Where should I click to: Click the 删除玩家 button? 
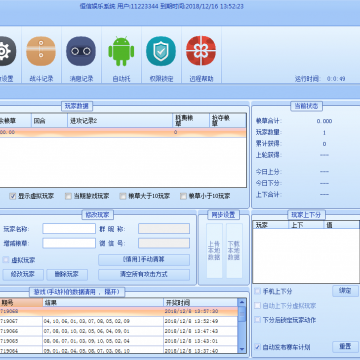tap(67, 275)
